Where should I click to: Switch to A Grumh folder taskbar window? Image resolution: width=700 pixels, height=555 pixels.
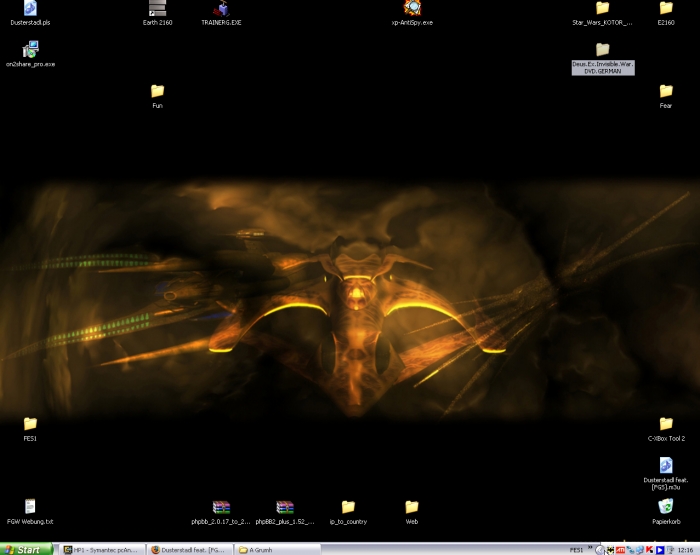278,550
